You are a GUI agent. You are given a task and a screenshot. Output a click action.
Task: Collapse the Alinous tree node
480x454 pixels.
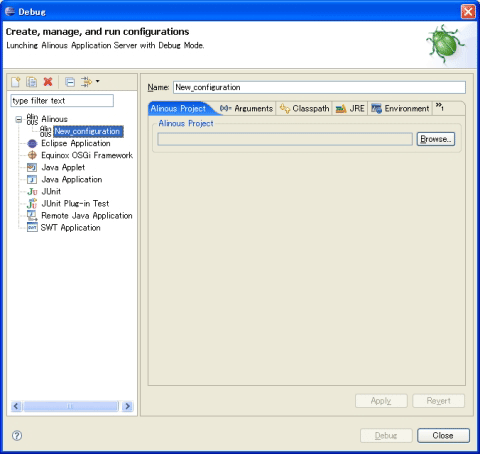point(19,119)
